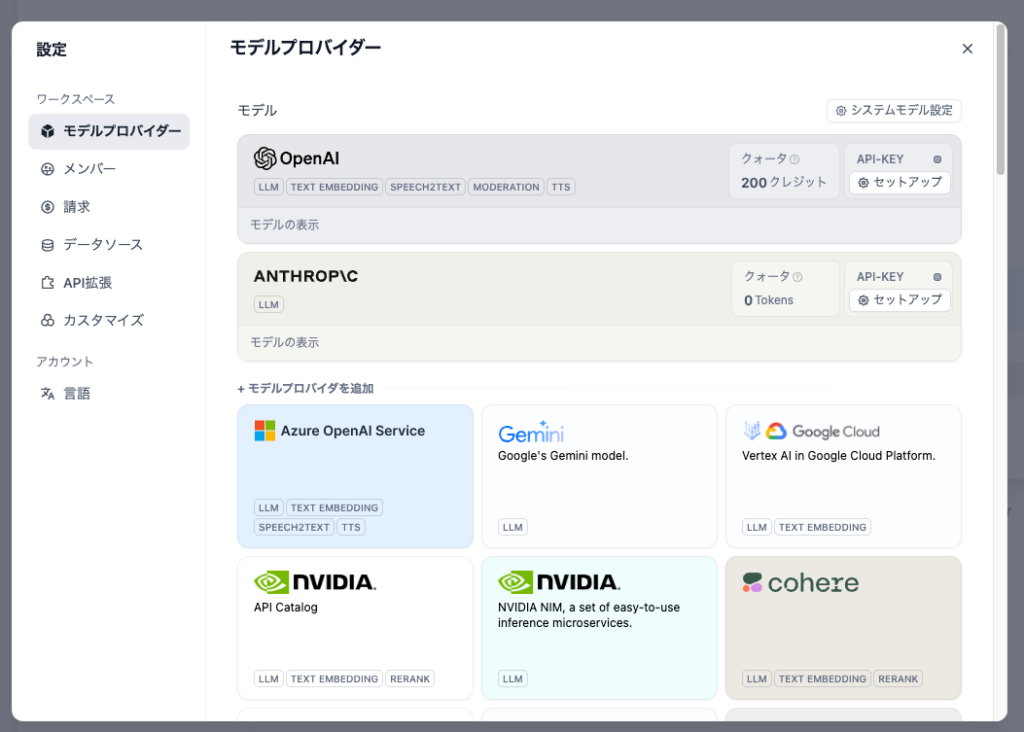Click the RERANK tag on cohere card

click(x=898, y=679)
